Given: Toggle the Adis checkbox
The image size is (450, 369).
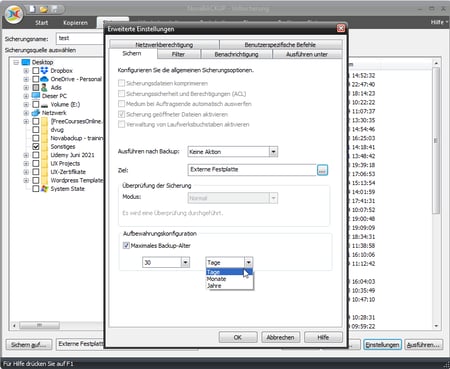Looking at the screenshot, I should 36,88.
